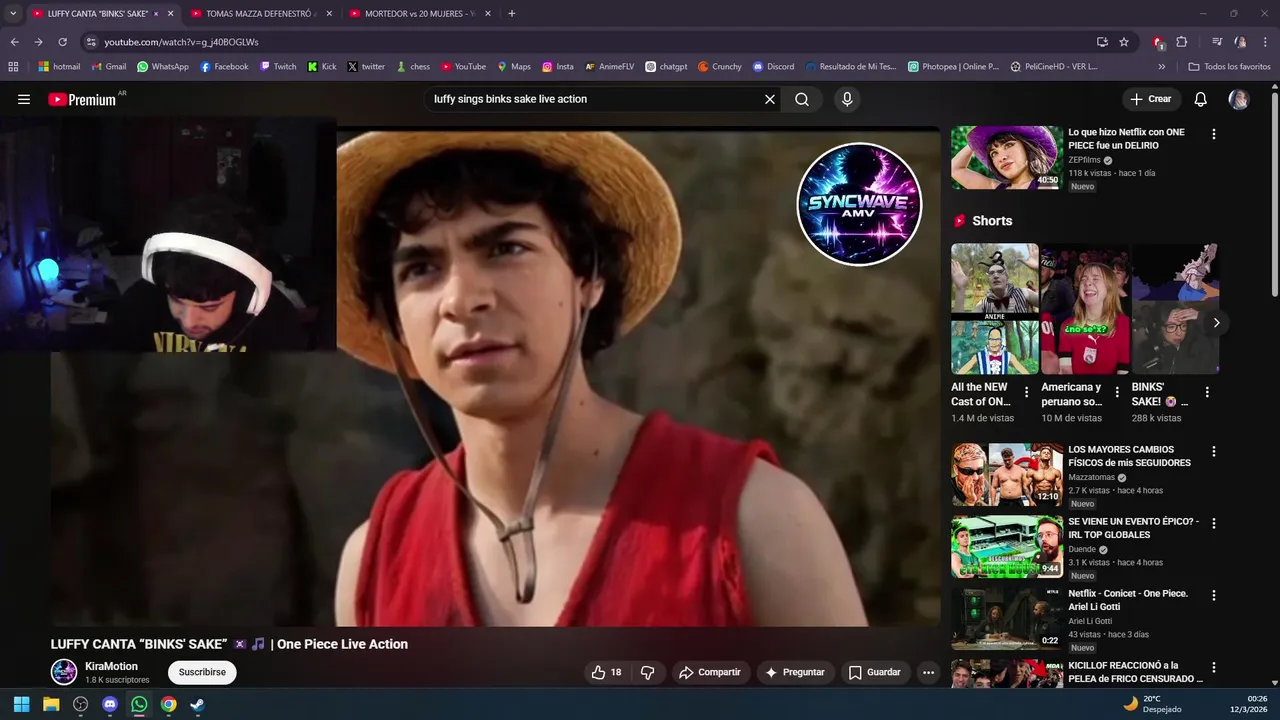Open IRL TOP GLOBALES video thumbnail

pyautogui.click(x=1006, y=547)
